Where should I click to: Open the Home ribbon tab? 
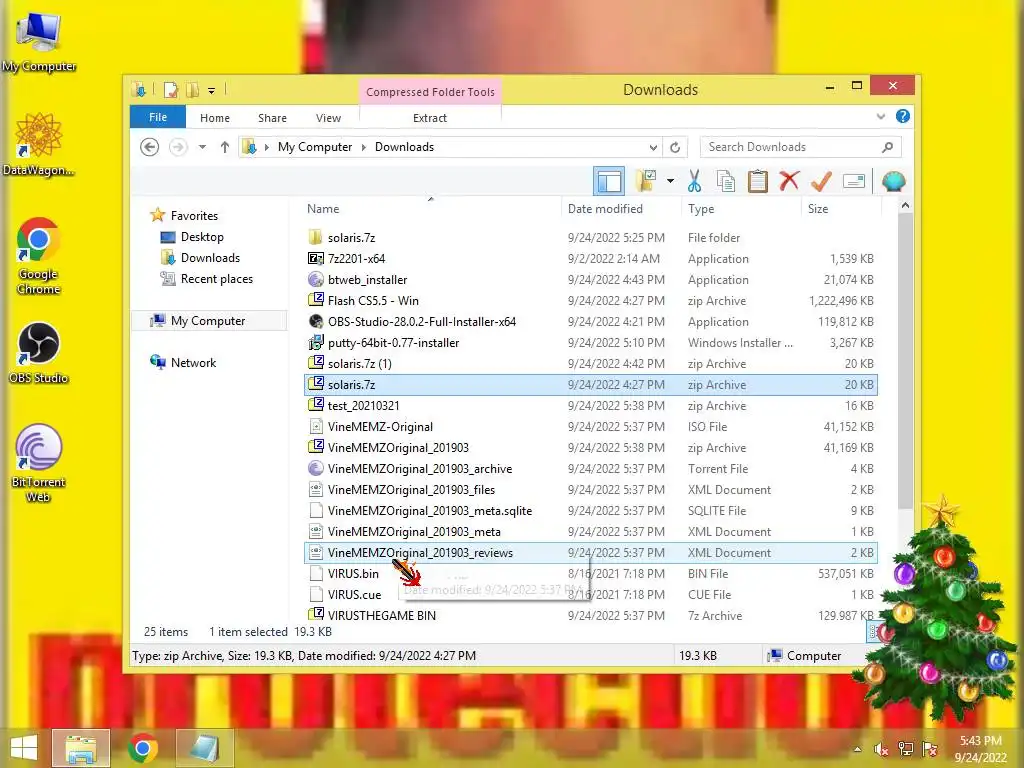pos(215,118)
